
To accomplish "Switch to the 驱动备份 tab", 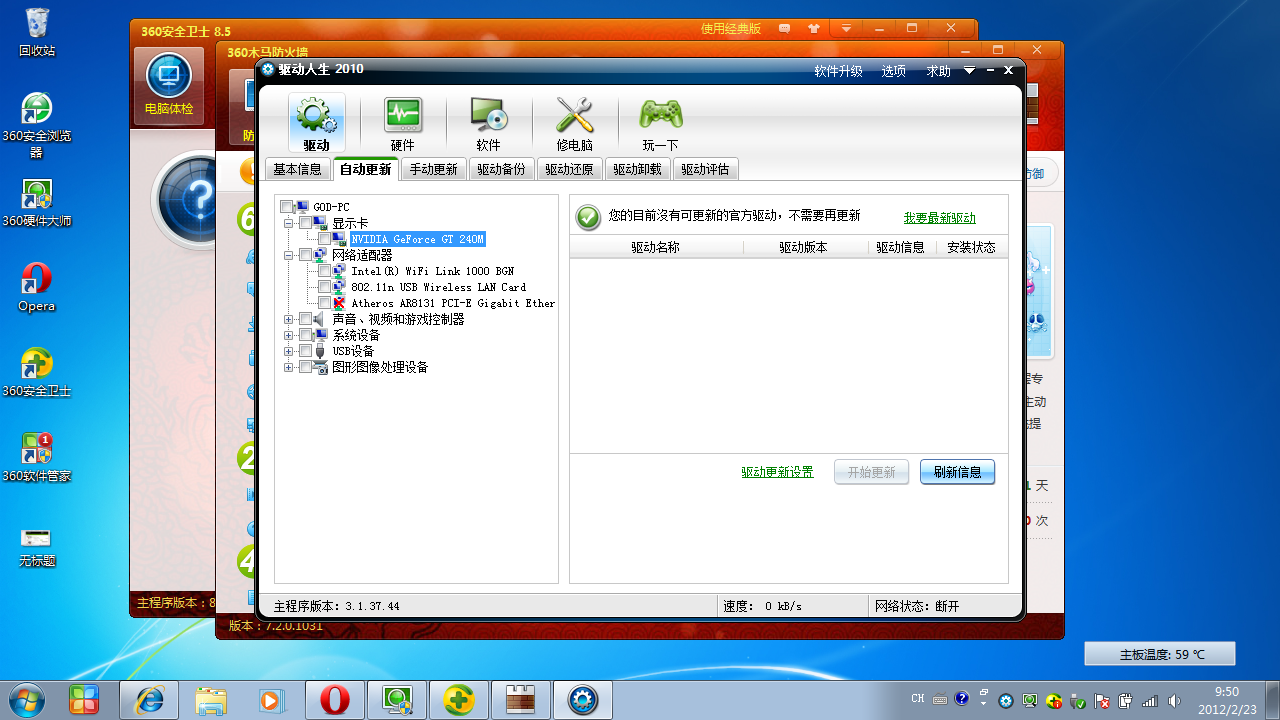I will point(502,169).
